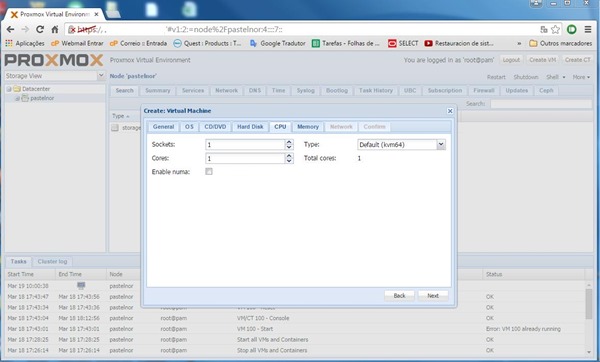Click Create CT button

(x=578, y=60)
